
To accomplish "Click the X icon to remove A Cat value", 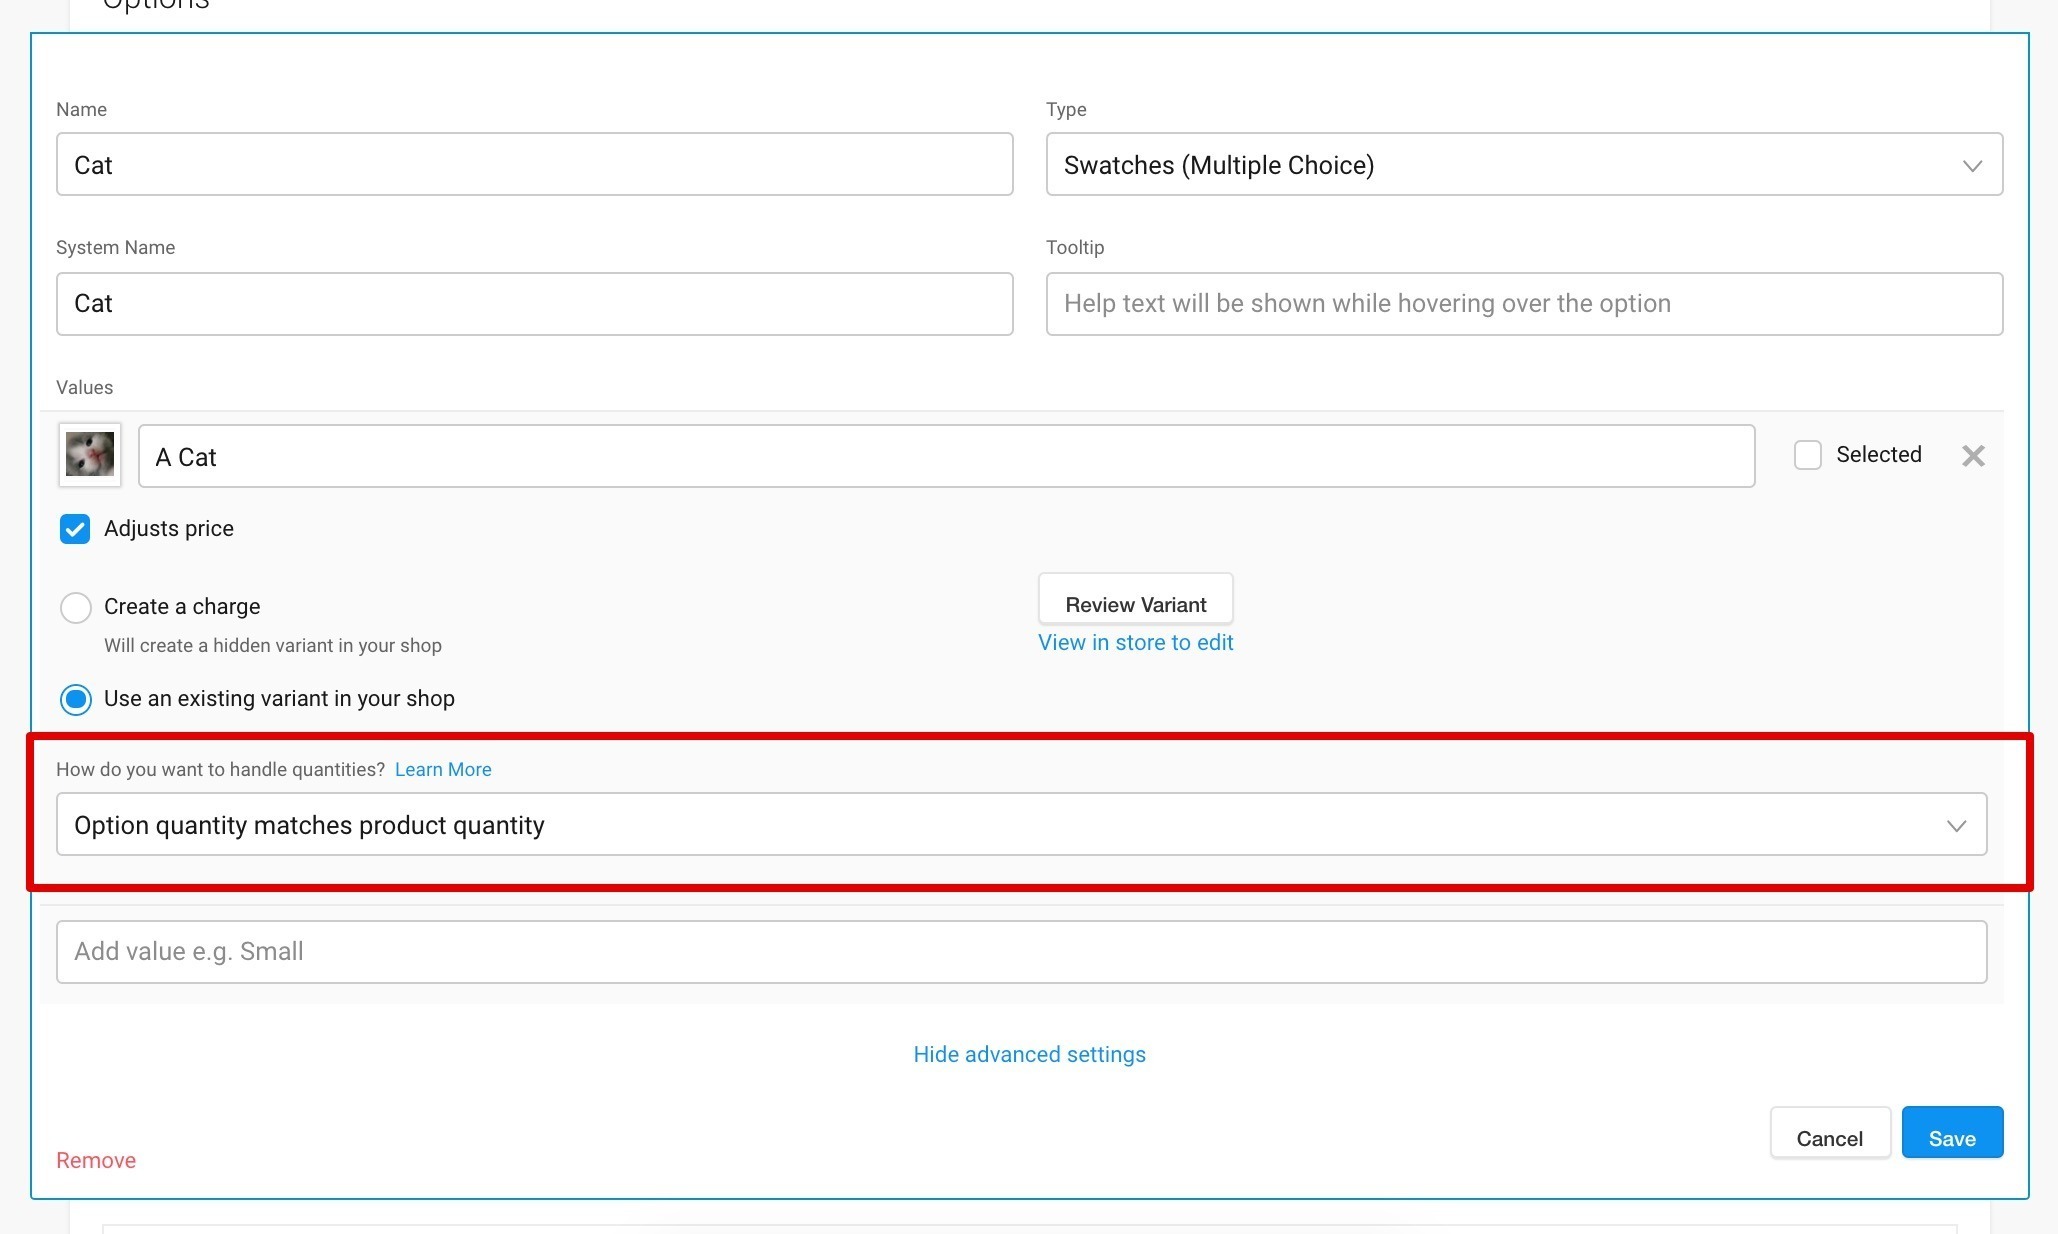I will point(1972,456).
